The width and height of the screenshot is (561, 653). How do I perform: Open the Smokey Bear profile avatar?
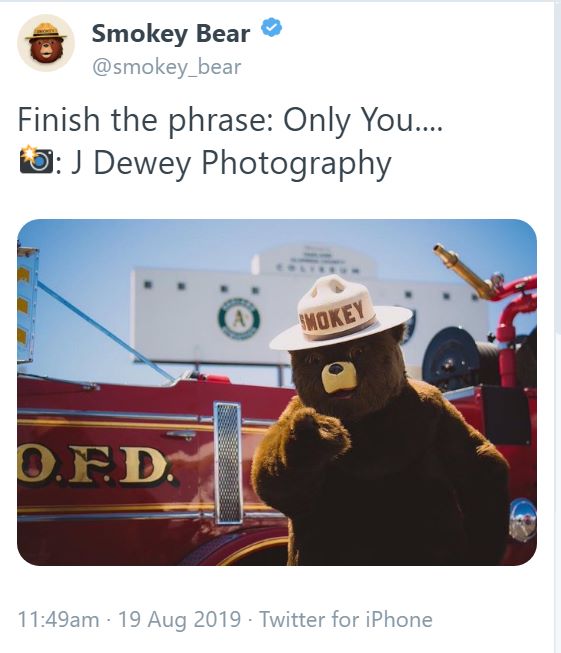(x=46, y=42)
